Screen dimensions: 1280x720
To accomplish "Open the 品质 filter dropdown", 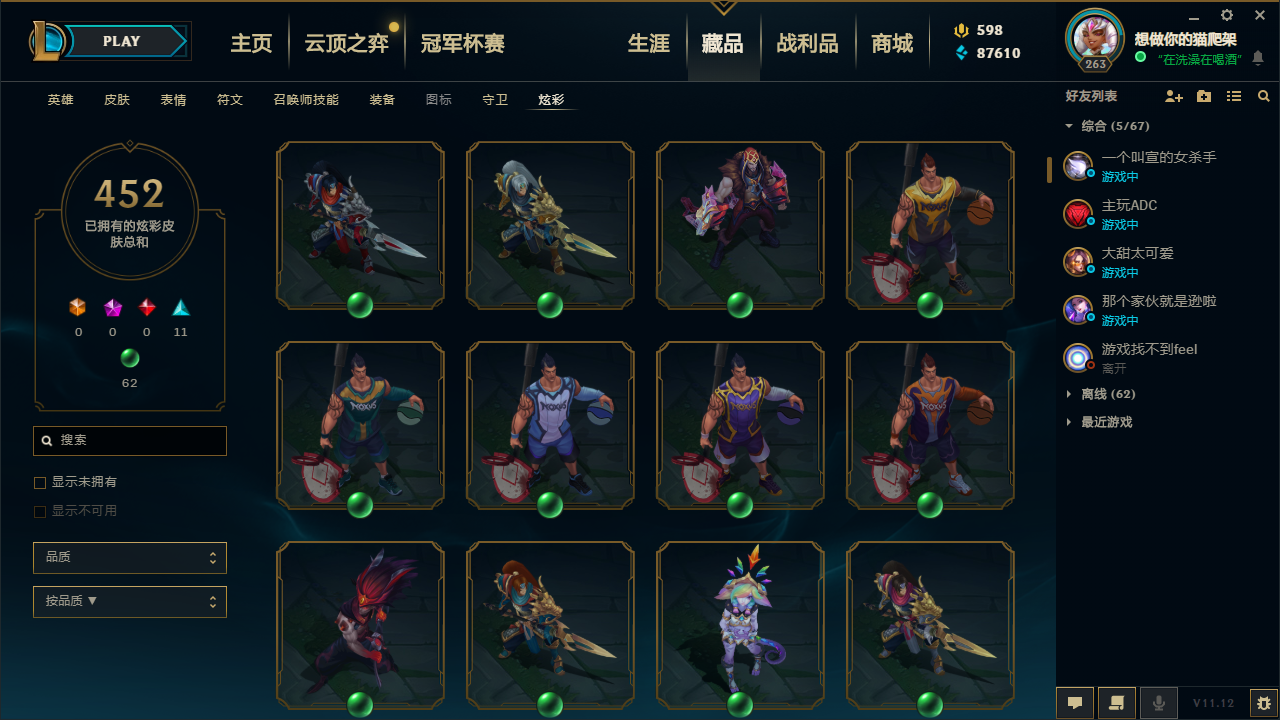I will pos(130,558).
